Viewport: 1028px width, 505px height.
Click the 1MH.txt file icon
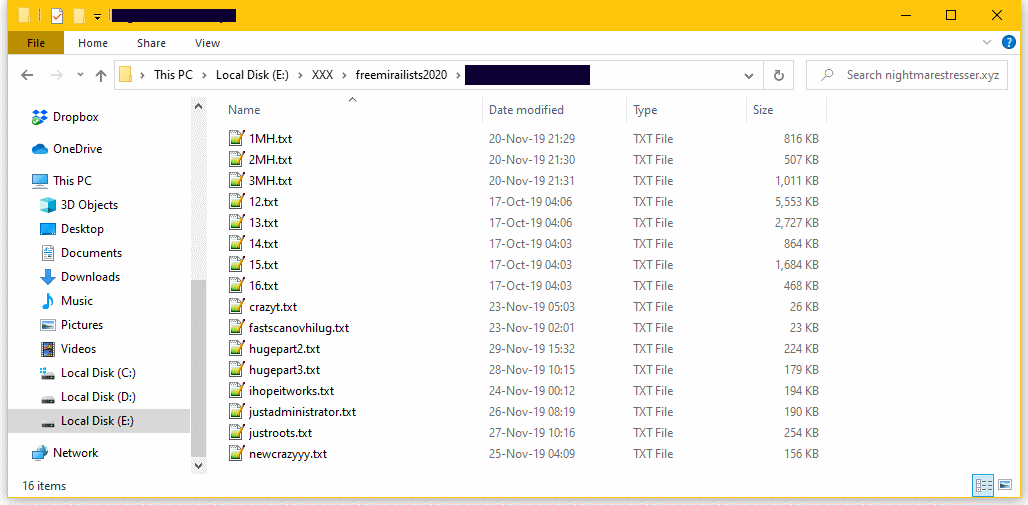point(237,139)
